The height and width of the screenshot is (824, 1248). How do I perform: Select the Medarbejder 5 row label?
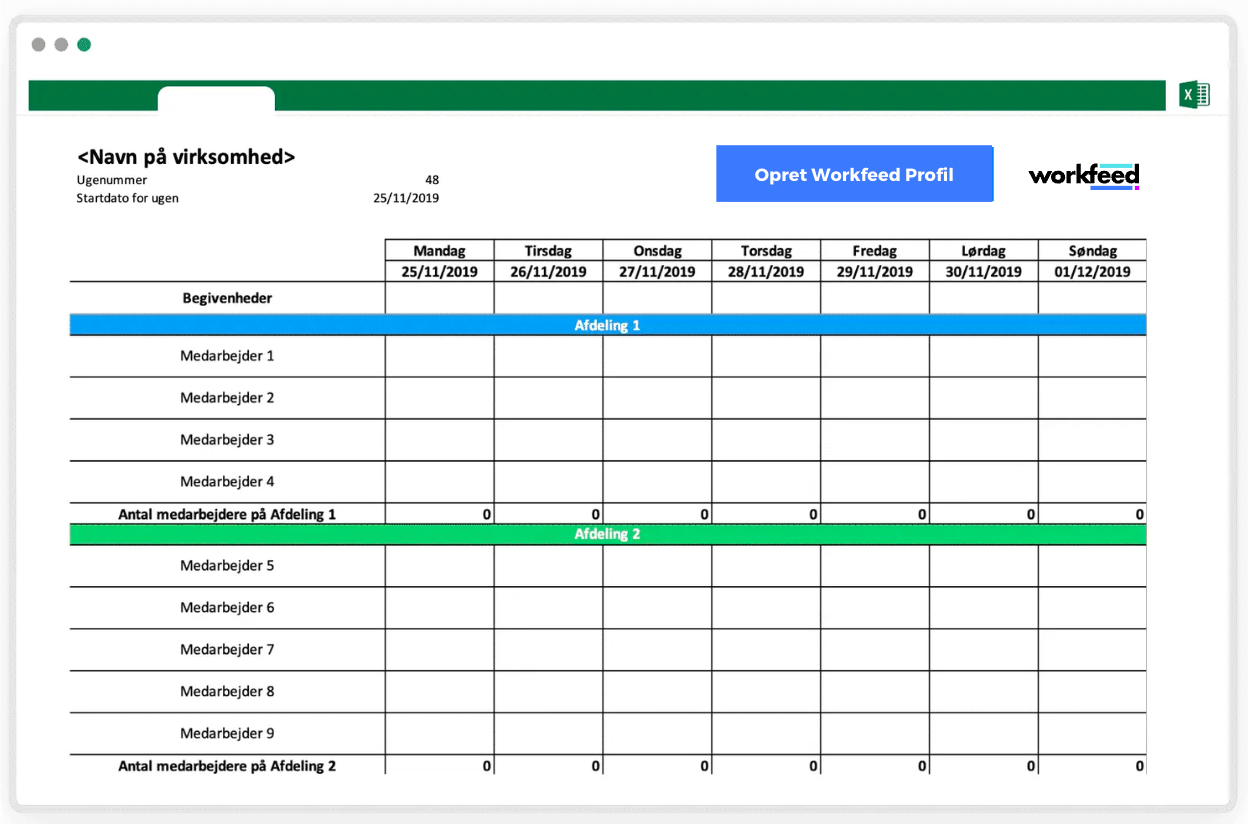(x=225, y=565)
